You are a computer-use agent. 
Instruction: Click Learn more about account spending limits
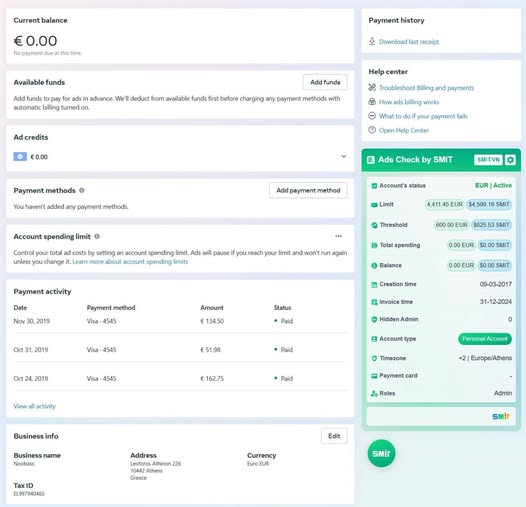click(x=130, y=261)
